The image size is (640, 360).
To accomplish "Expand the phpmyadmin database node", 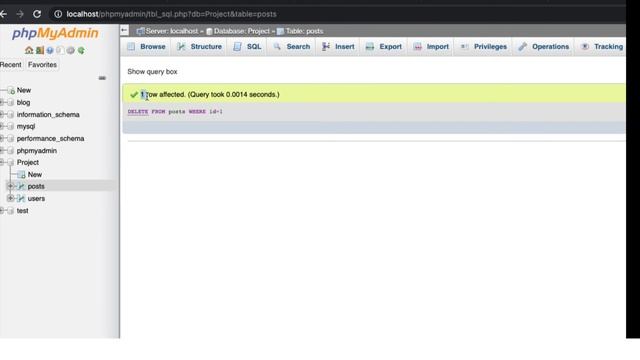I will point(2,151).
